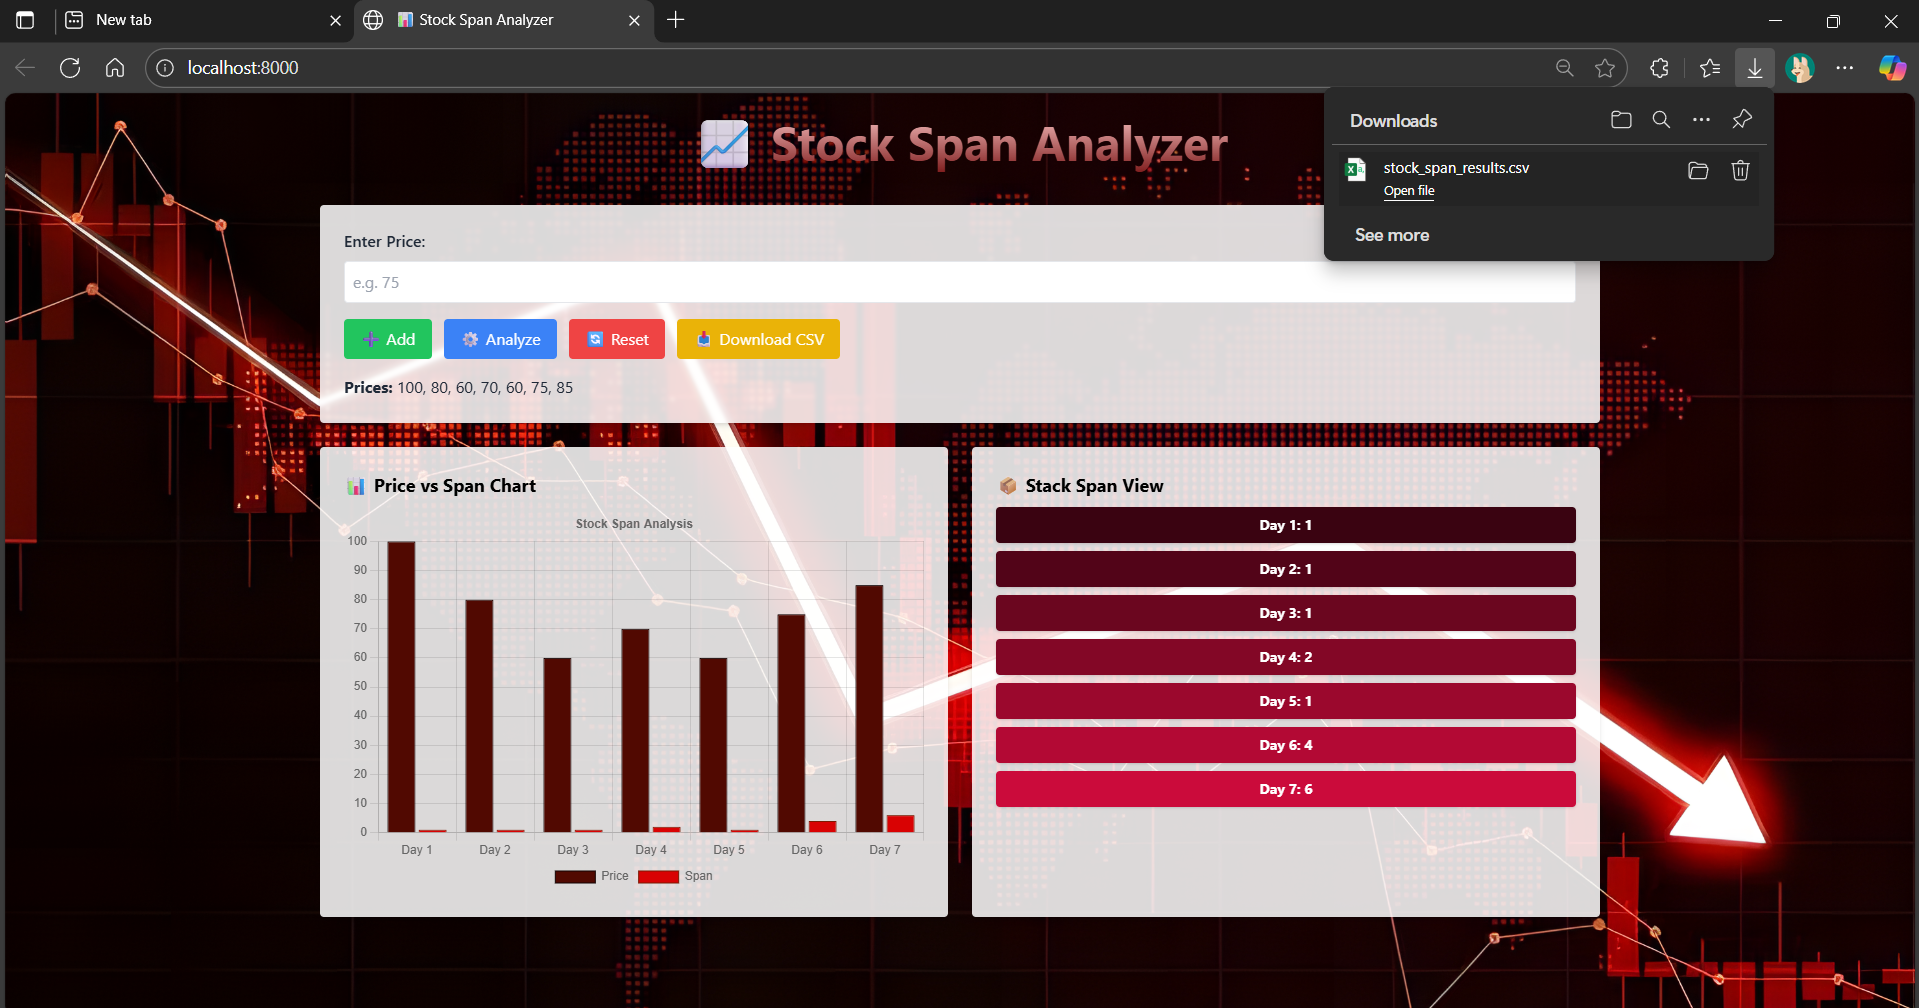This screenshot has width=1919, height=1008.
Task: Add localhost:8000 to favorites
Action: [x=1606, y=67]
